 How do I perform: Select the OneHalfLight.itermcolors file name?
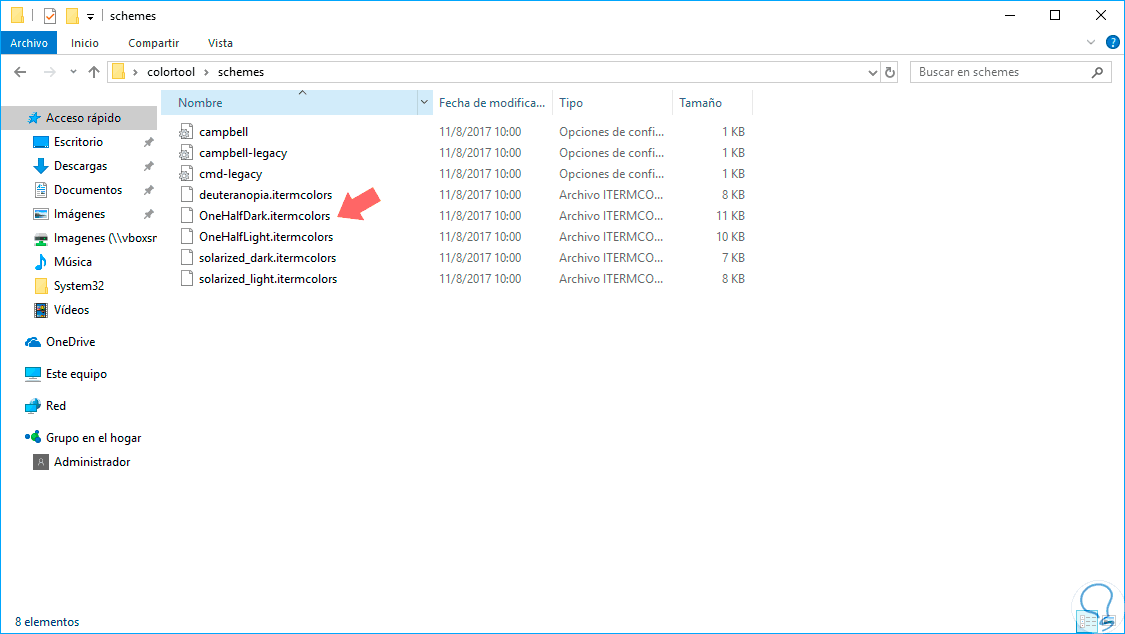click(266, 237)
